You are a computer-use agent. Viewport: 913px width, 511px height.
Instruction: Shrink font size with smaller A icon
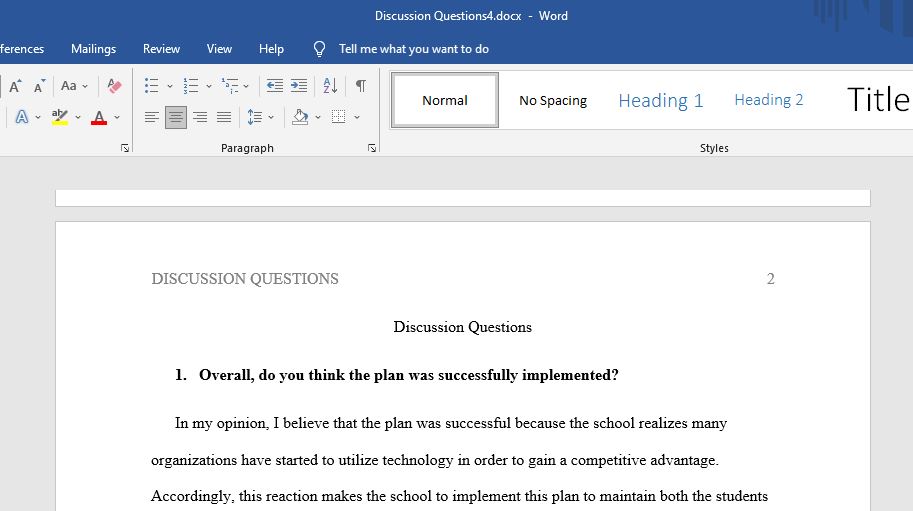39,86
